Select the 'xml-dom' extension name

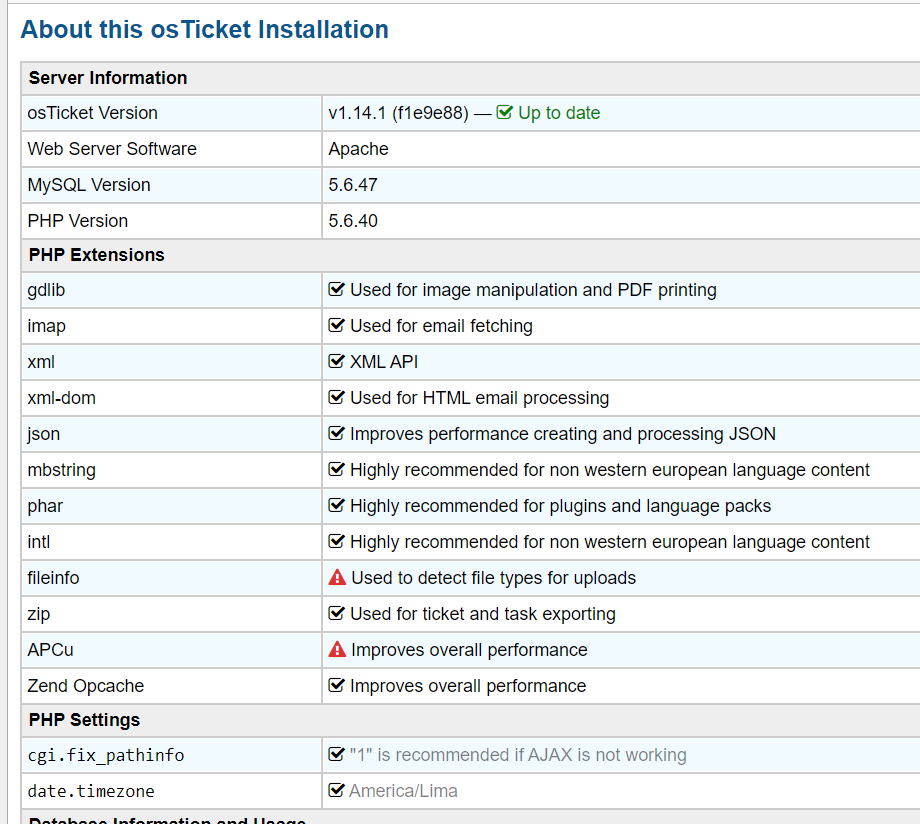pos(62,398)
